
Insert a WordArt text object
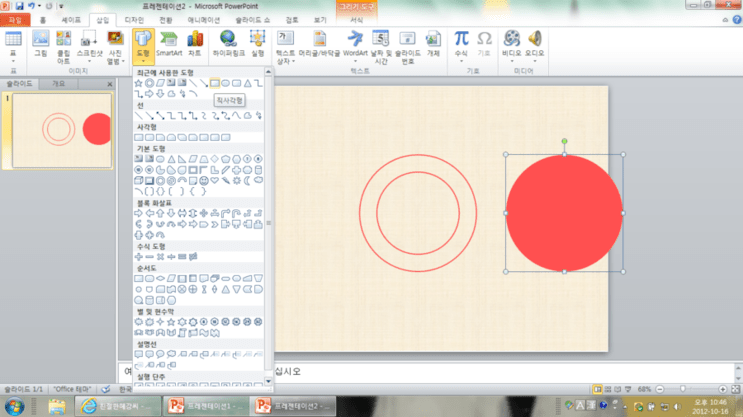[355, 46]
